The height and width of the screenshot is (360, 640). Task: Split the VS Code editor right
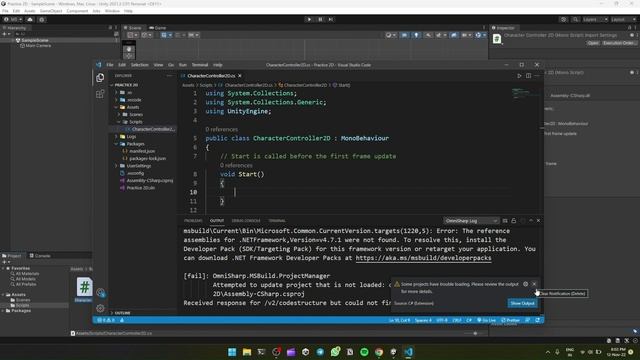[x=528, y=76]
